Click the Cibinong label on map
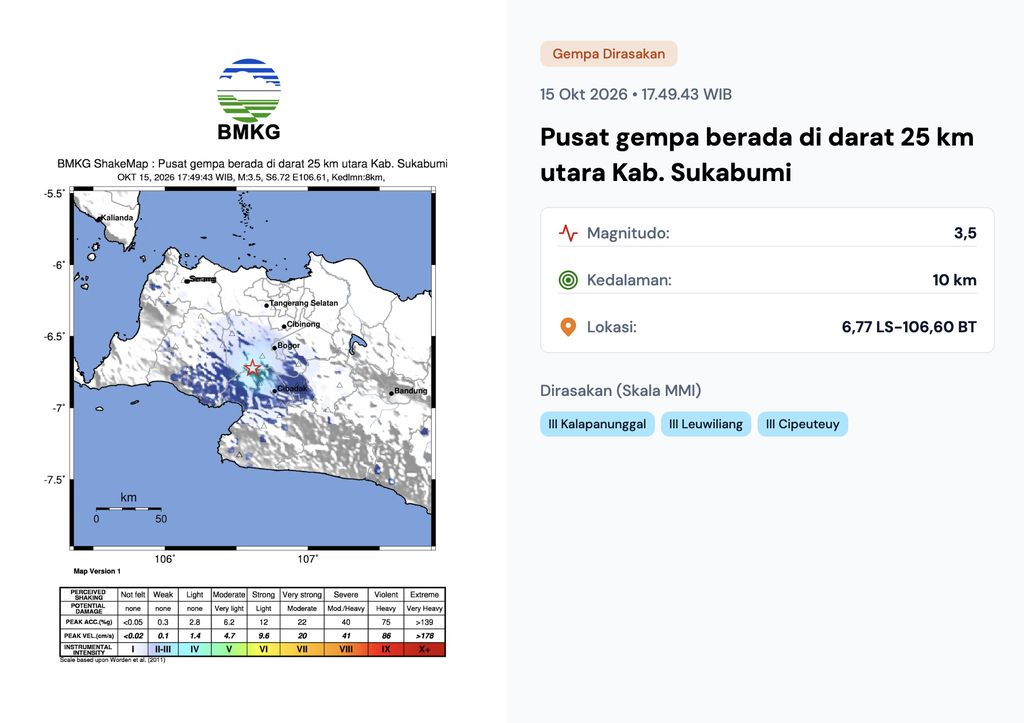 coord(304,324)
